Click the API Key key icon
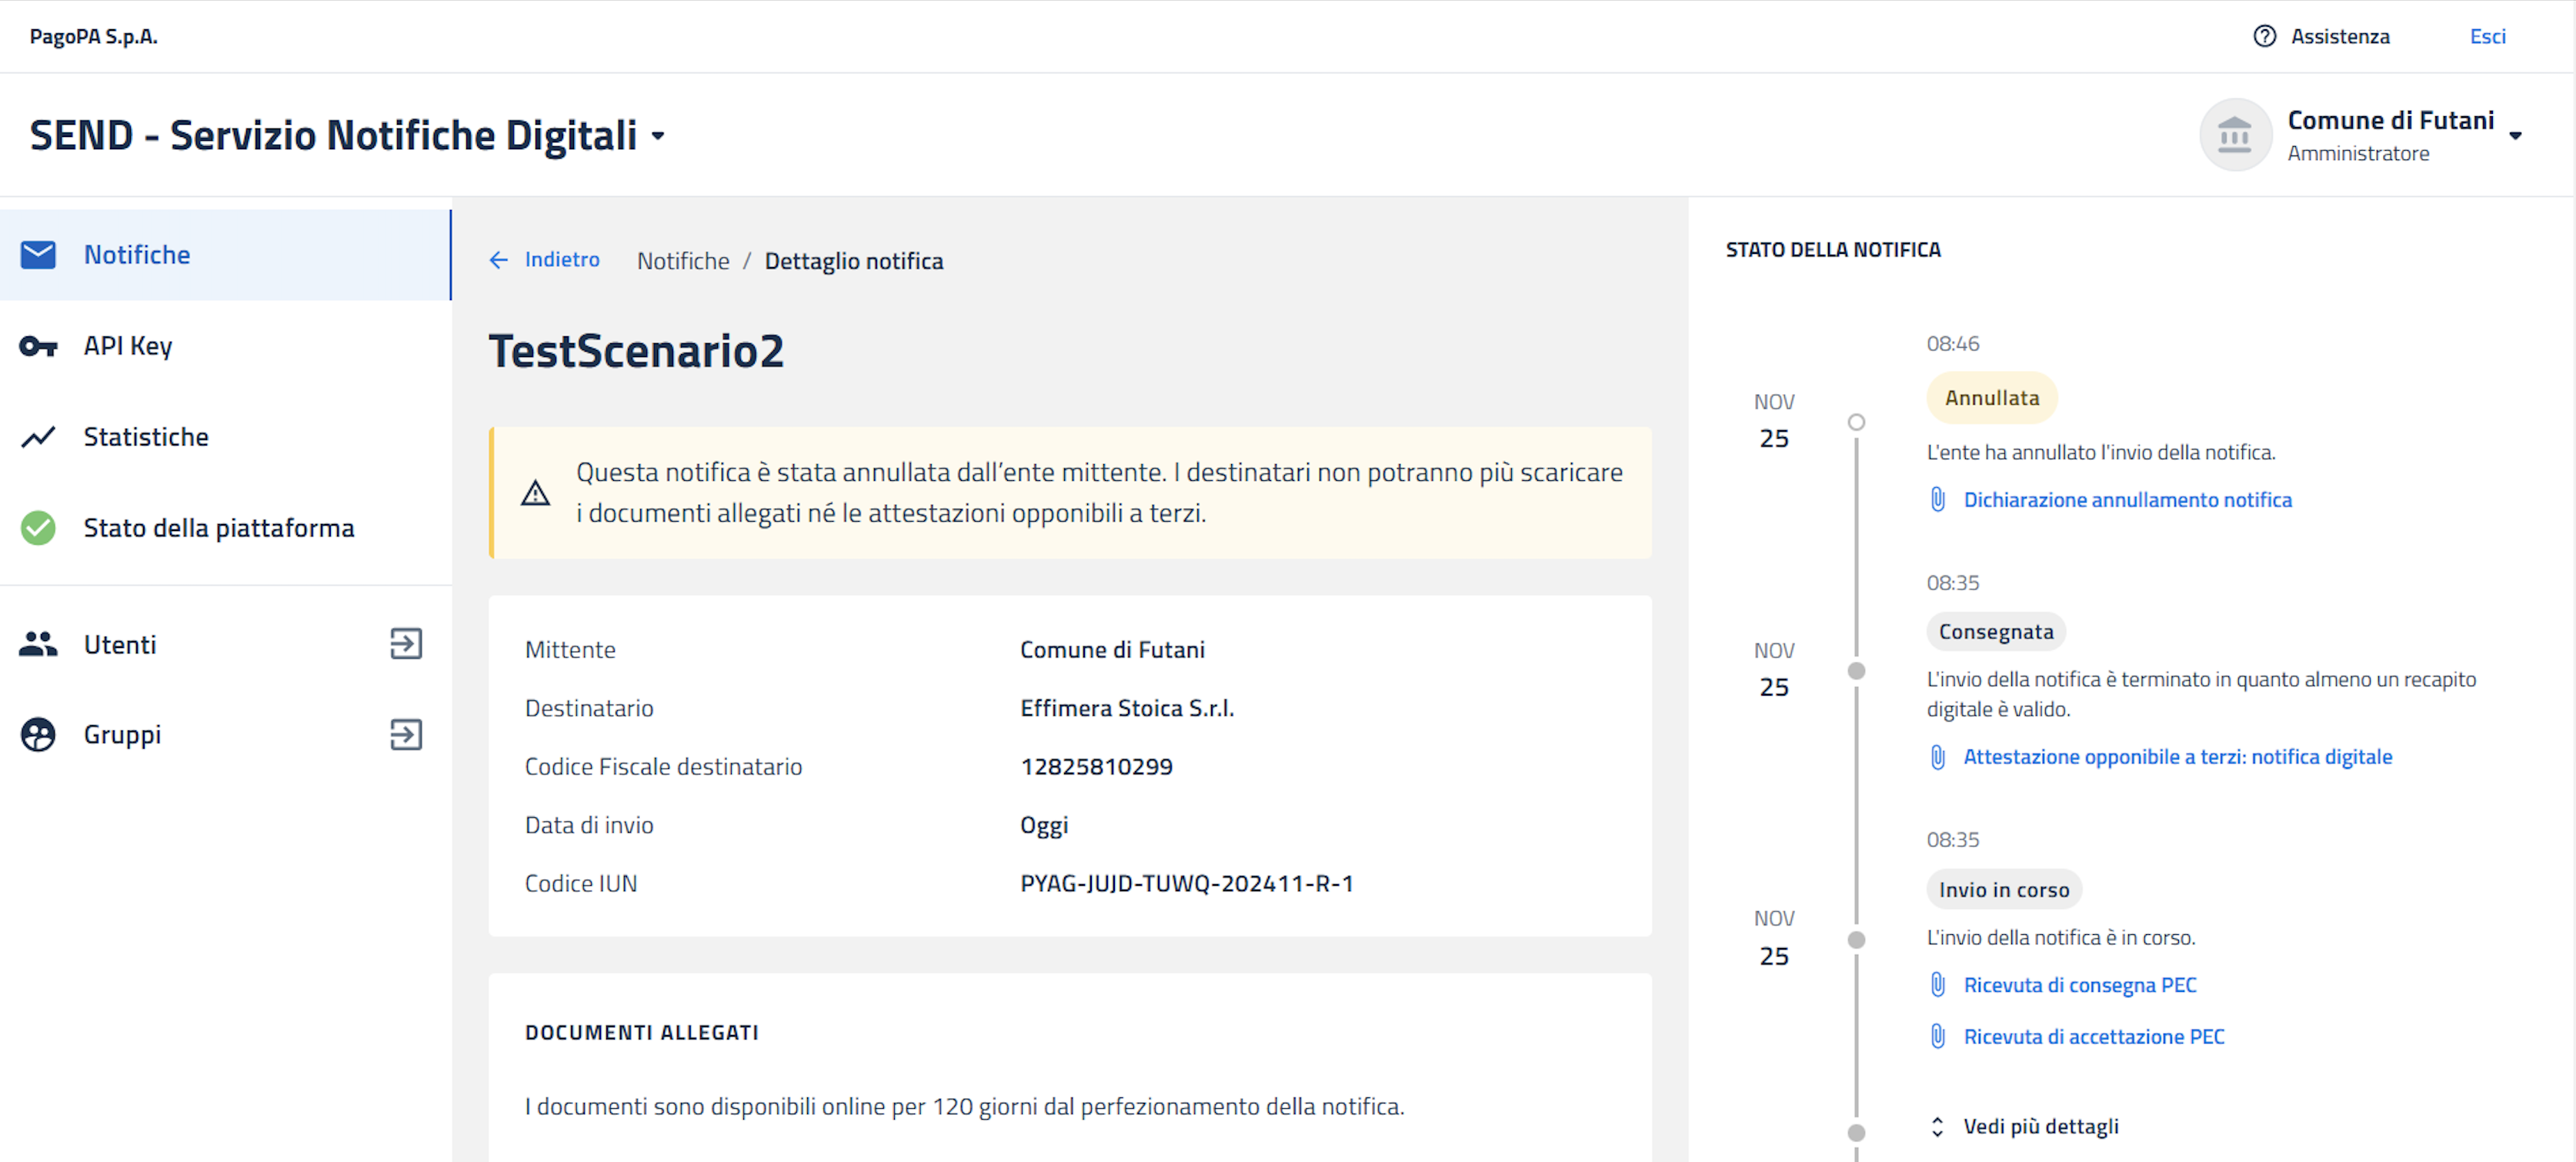The height and width of the screenshot is (1162, 2576). coord(38,346)
